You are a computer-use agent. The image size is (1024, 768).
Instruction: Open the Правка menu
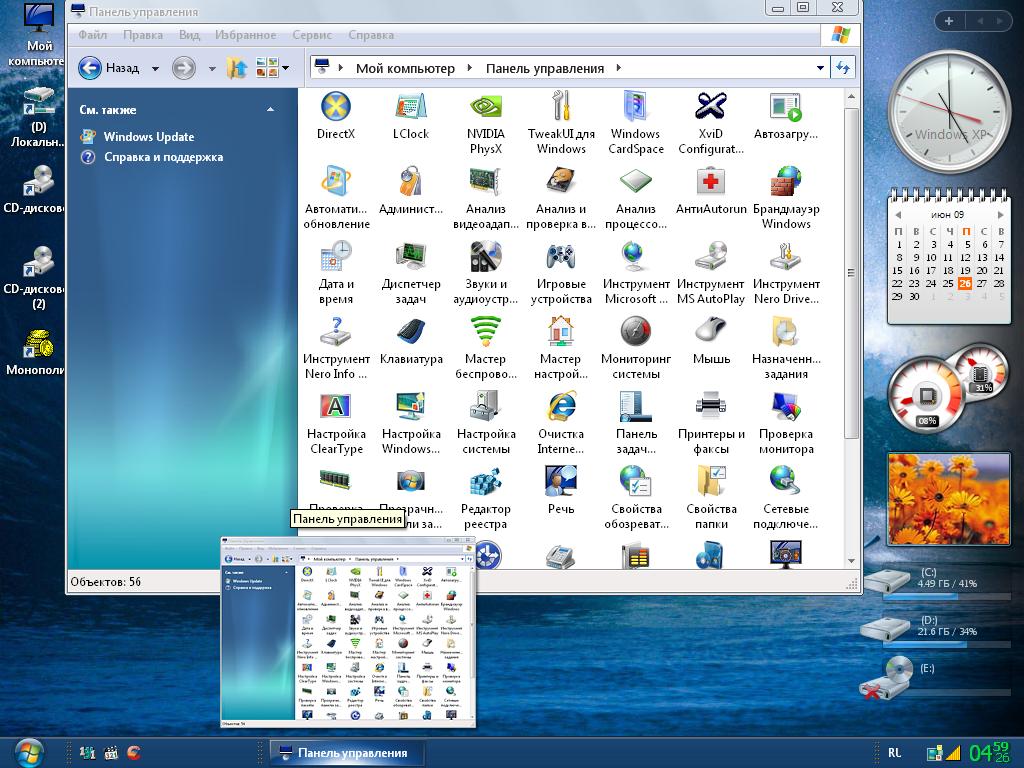coord(142,35)
